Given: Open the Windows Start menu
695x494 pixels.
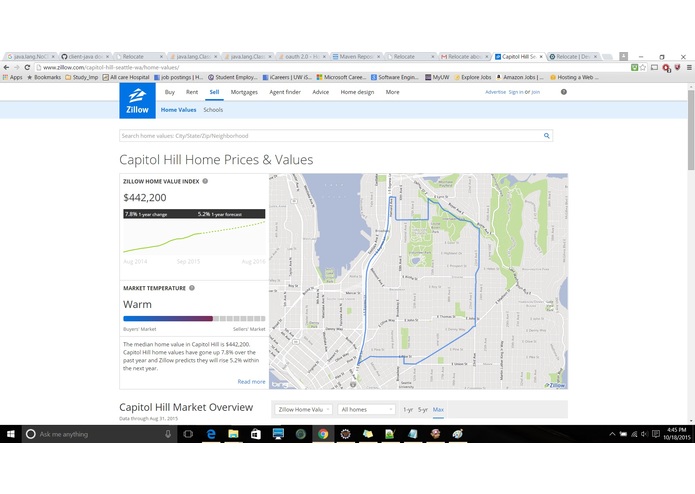Looking at the screenshot, I should point(11,434).
